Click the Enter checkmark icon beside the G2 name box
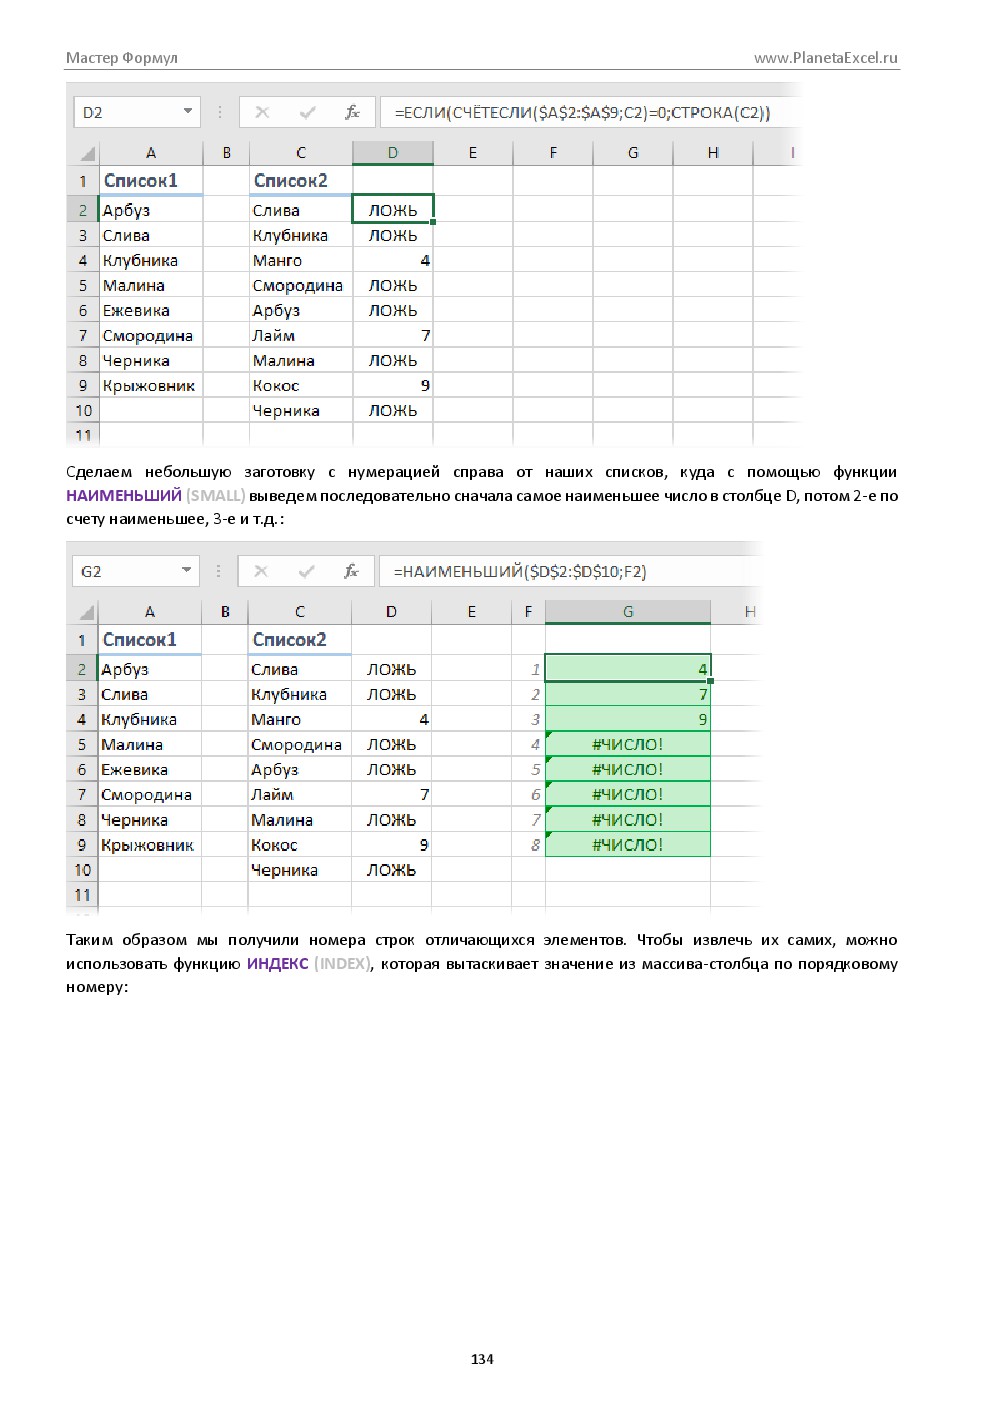 tap(306, 571)
